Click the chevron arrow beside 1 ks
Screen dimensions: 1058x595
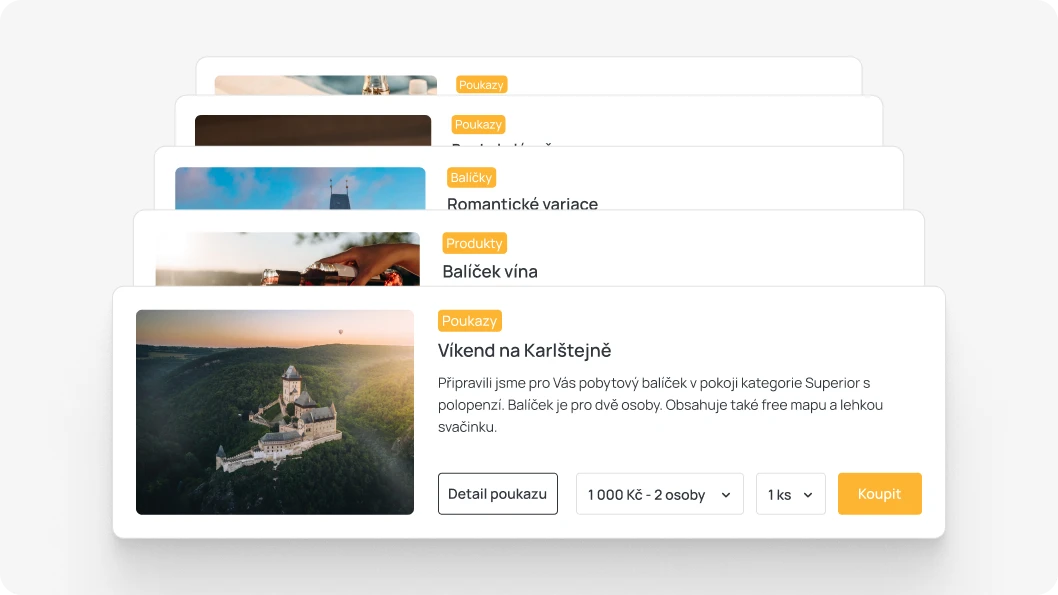tap(808, 495)
